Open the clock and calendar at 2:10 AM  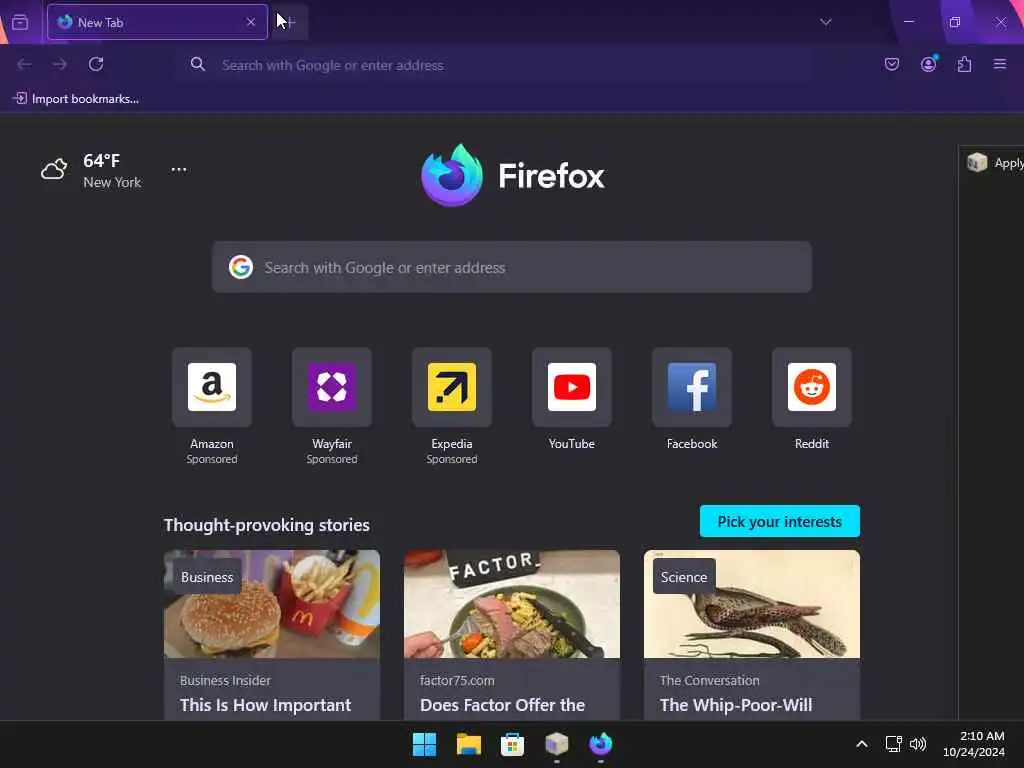974,744
